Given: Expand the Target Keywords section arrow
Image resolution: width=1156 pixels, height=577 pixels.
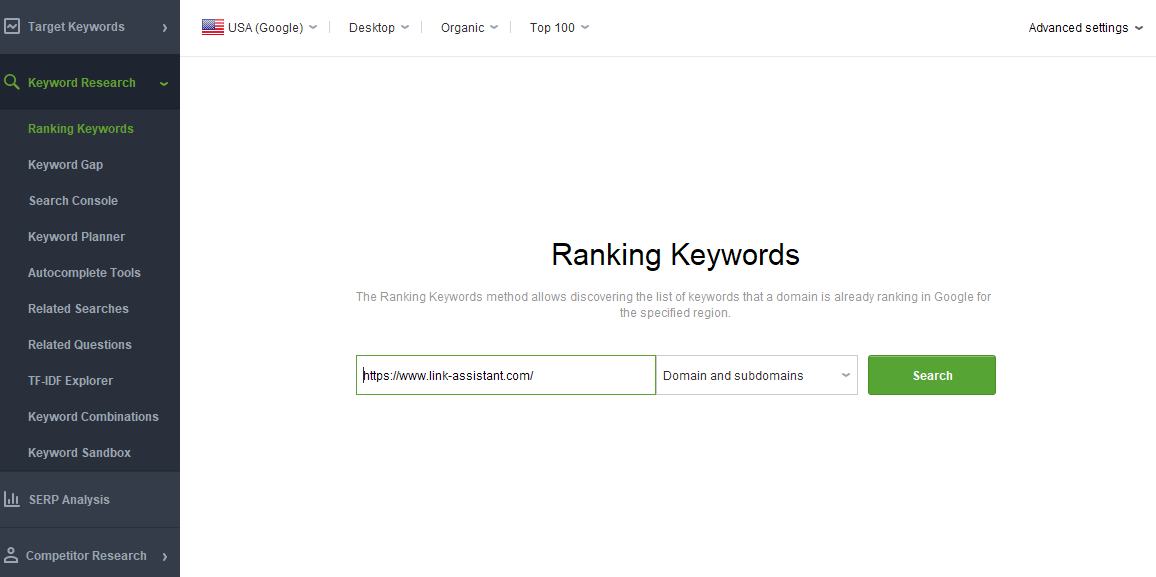Looking at the screenshot, I should click(x=164, y=27).
